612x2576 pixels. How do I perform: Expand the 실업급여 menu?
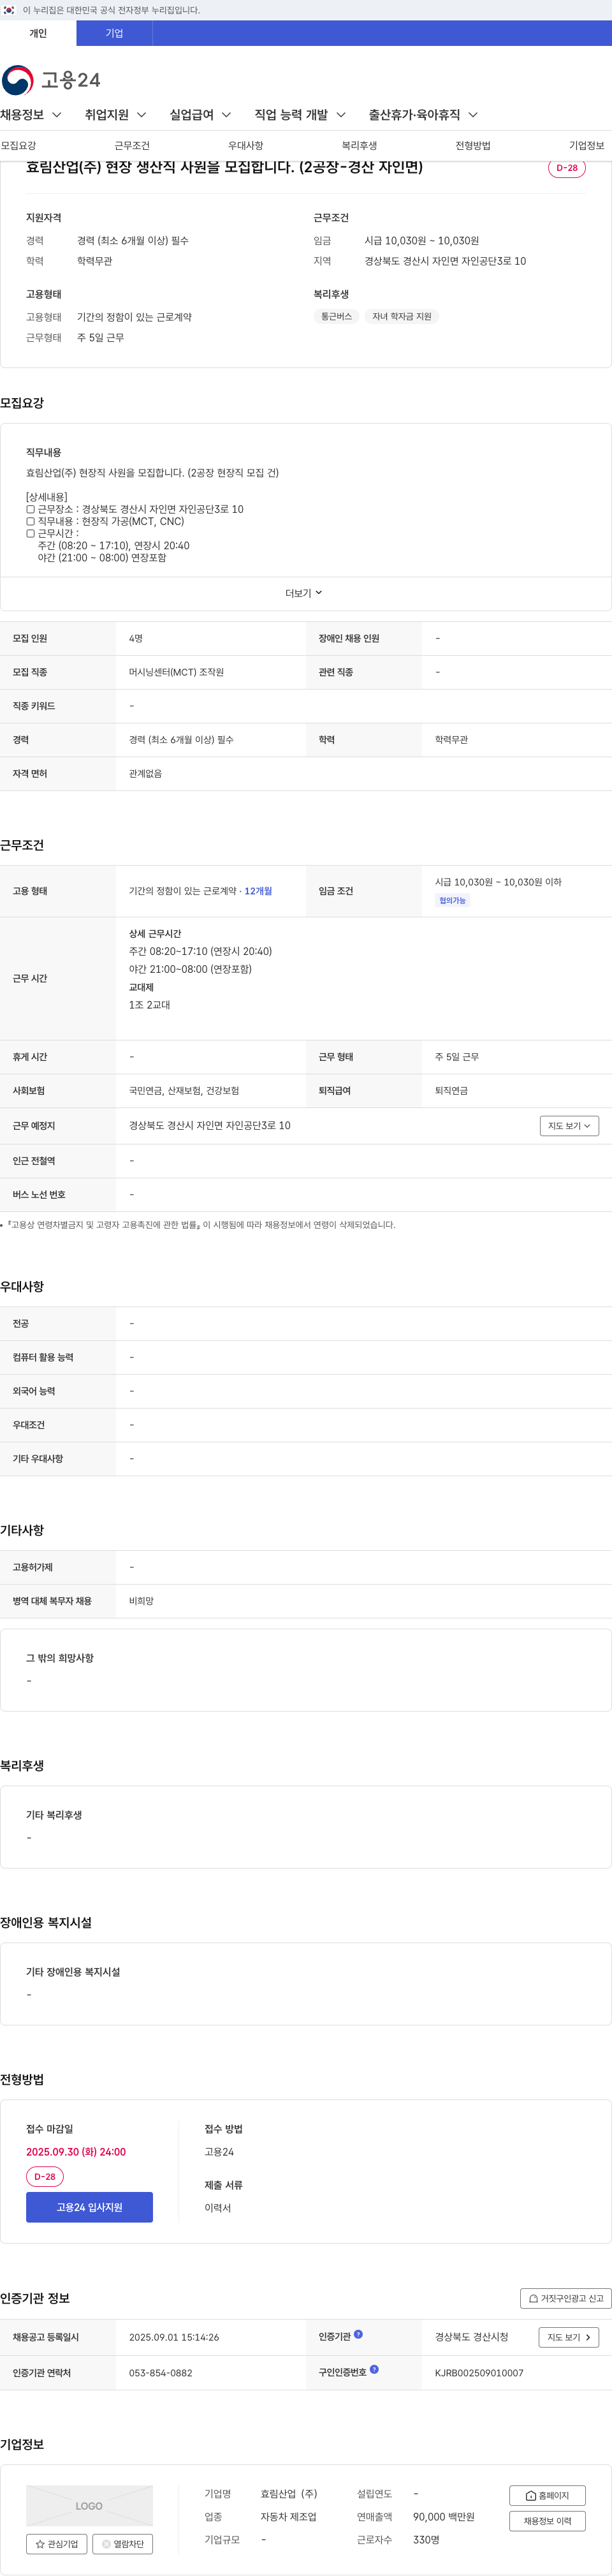[x=200, y=115]
